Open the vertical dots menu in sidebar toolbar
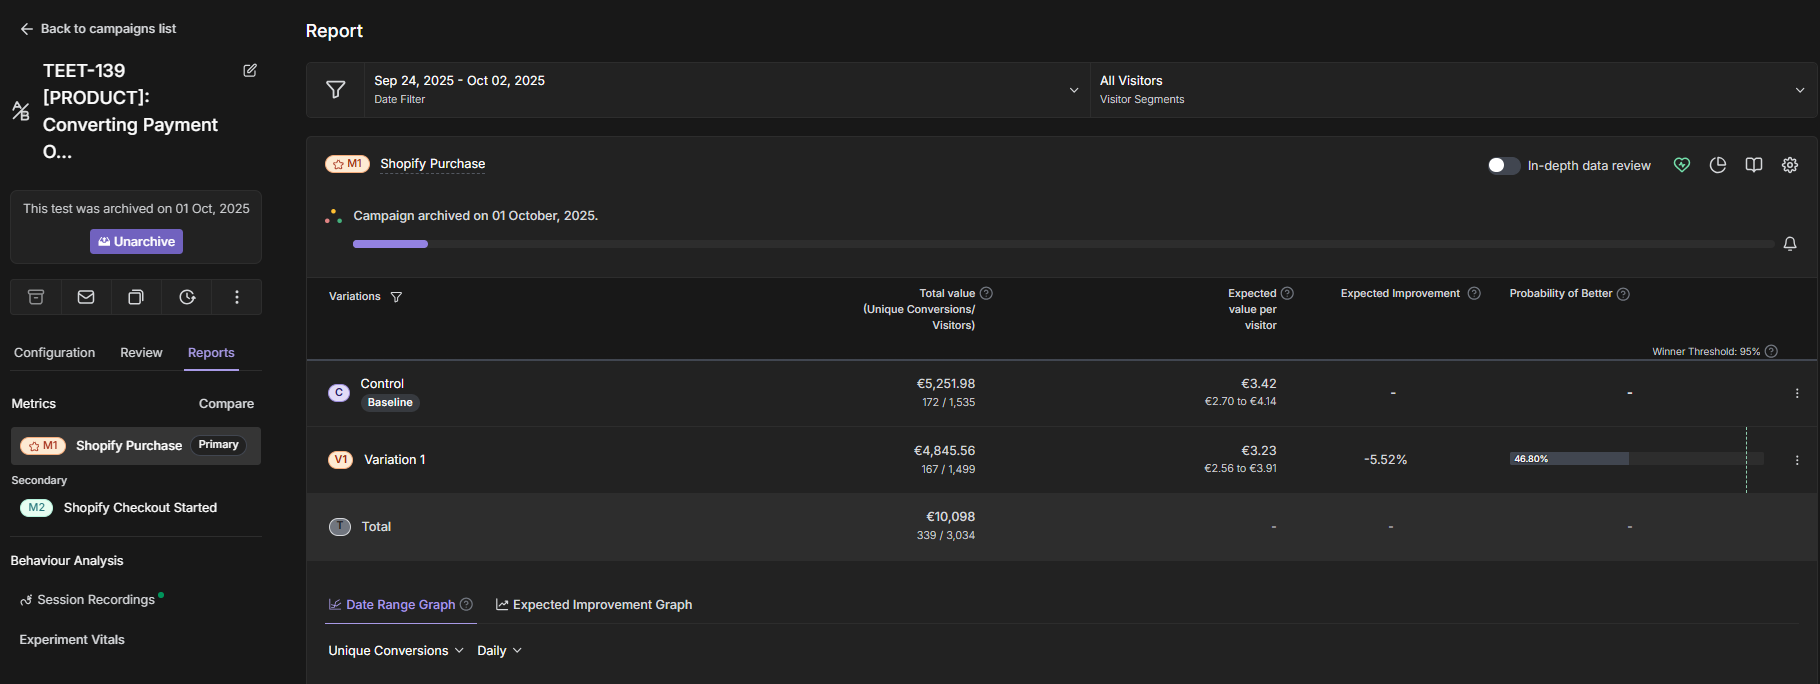This screenshot has height=684, width=1820. 237,297
